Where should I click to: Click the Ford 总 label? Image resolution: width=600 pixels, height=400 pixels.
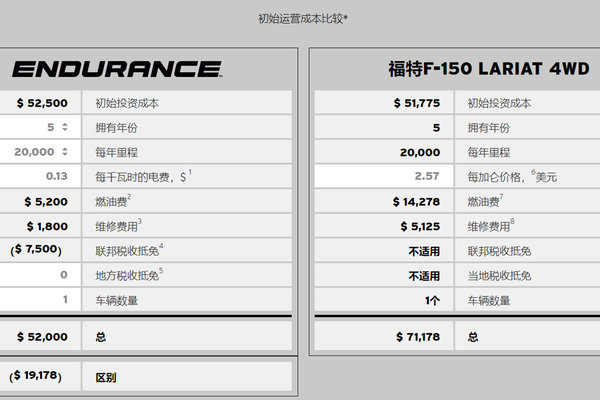[473, 337]
